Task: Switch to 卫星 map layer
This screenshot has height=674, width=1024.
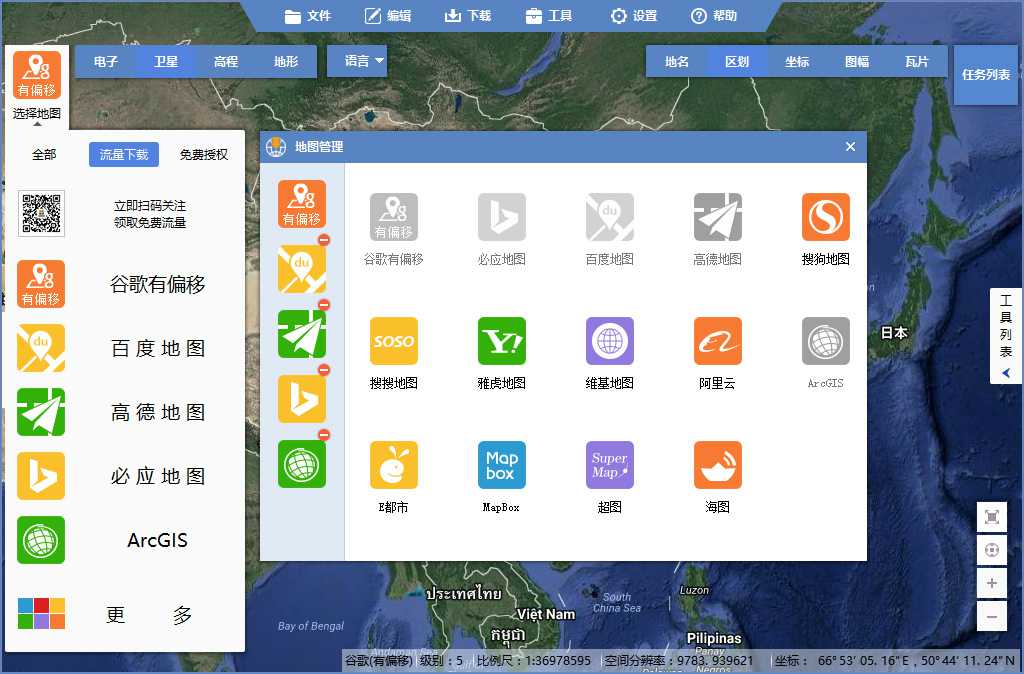Action: click(x=165, y=61)
